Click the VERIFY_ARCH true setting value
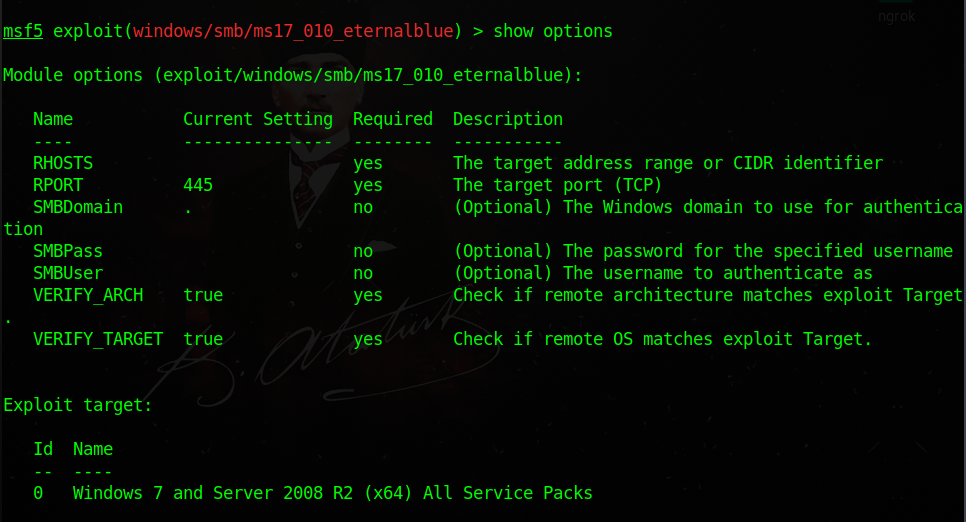Screen dimensions: 966x522 click(x=203, y=295)
